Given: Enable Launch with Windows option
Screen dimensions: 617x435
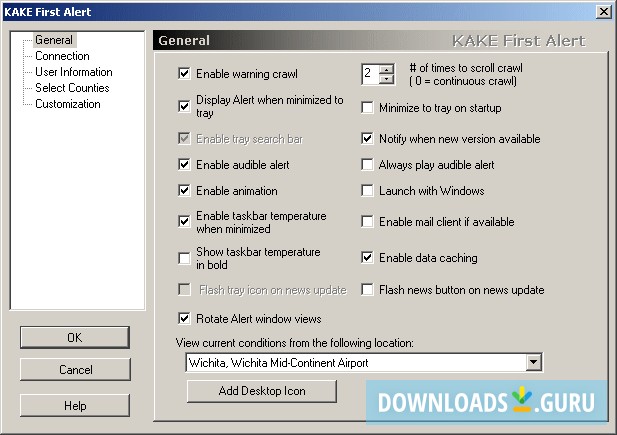Looking at the screenshot, I should [x=367, y=191].
